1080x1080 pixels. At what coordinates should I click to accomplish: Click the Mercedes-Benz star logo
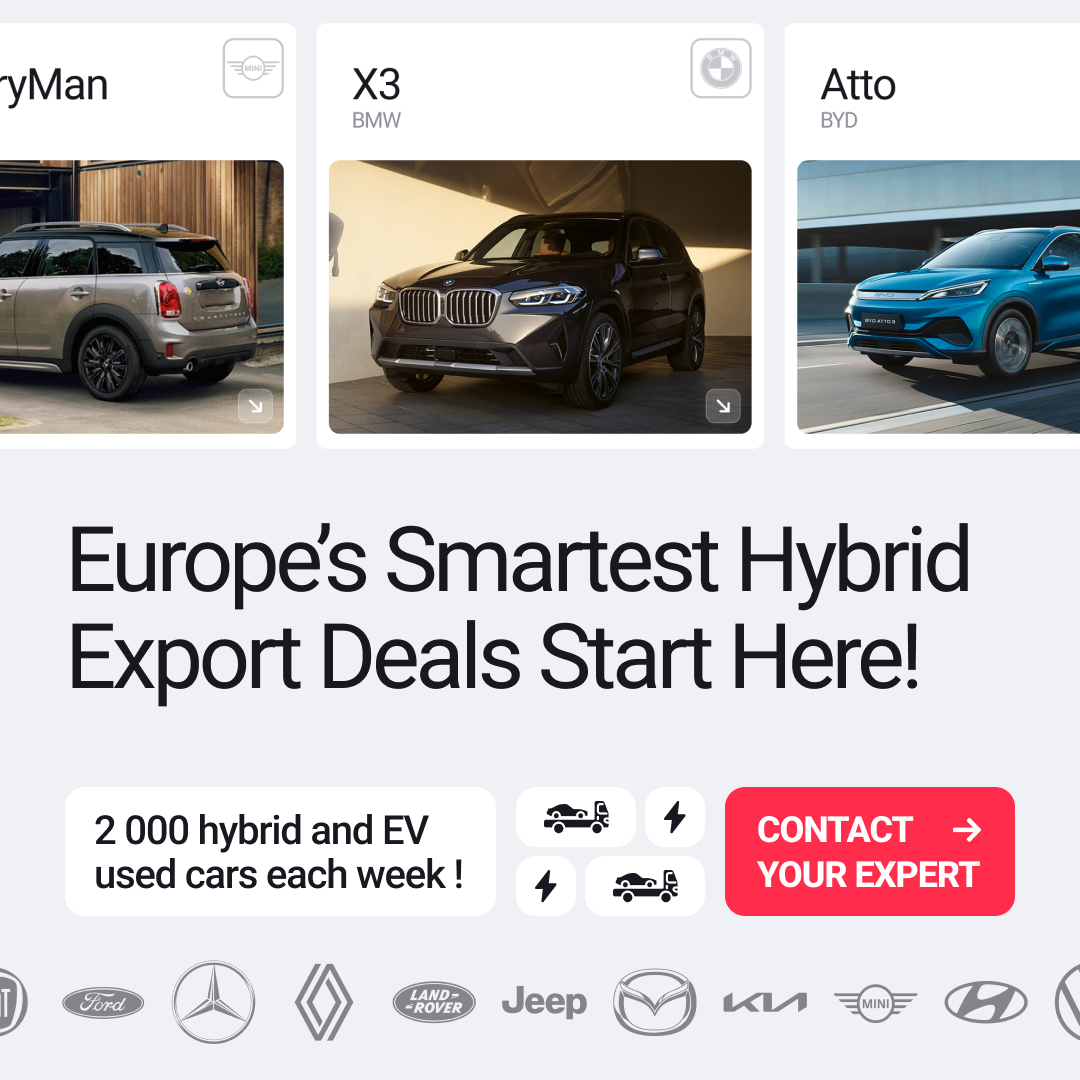(214, 1002)
